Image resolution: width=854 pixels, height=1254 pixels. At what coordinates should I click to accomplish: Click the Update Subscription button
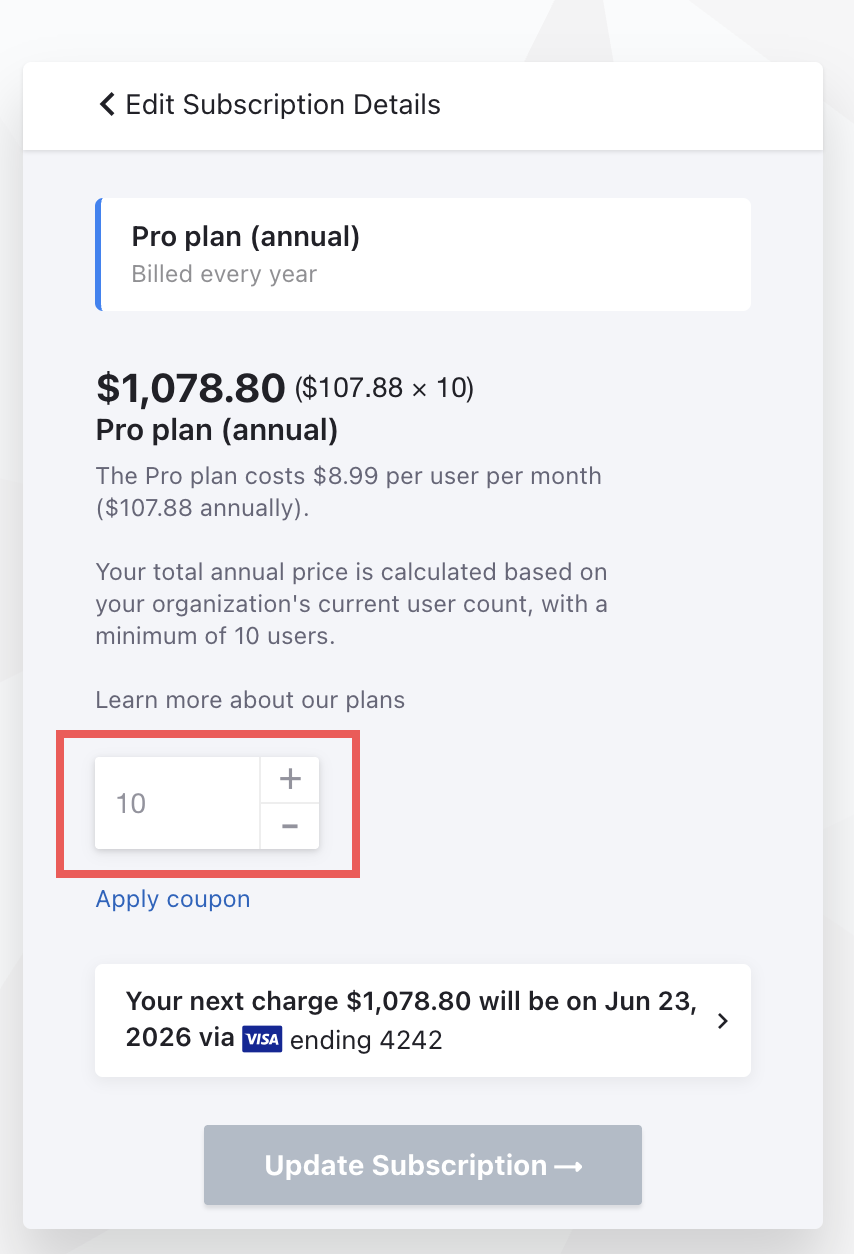point(423,1165)
